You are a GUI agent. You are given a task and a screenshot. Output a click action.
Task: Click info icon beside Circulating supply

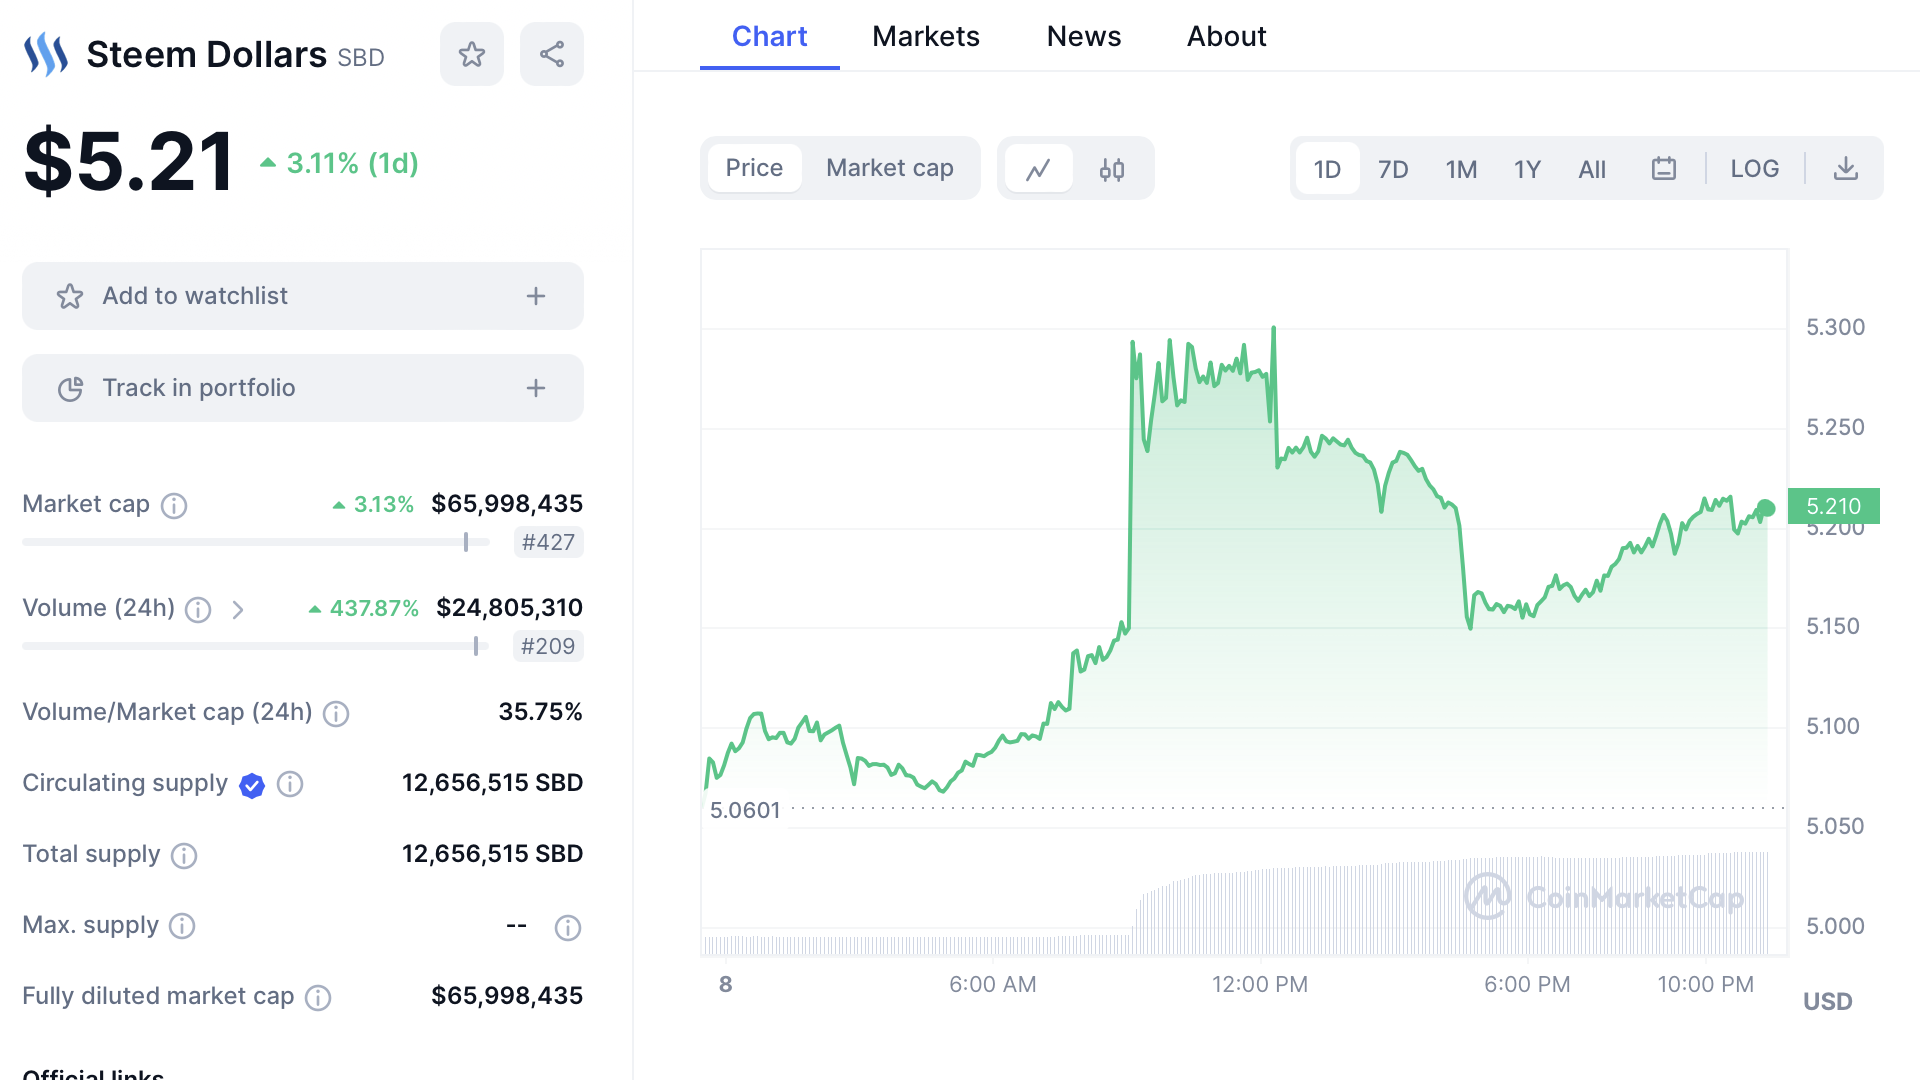(x=290, y=784)
